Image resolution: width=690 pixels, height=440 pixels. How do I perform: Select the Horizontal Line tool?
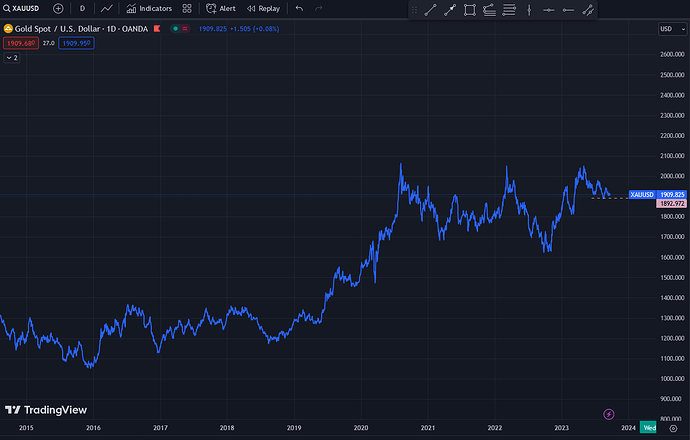pos(548,10)
